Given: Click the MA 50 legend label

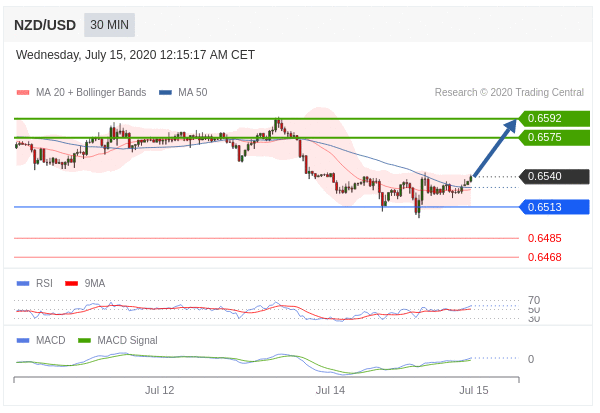Looking at the screenshot, I should click(x=192, y=92).
